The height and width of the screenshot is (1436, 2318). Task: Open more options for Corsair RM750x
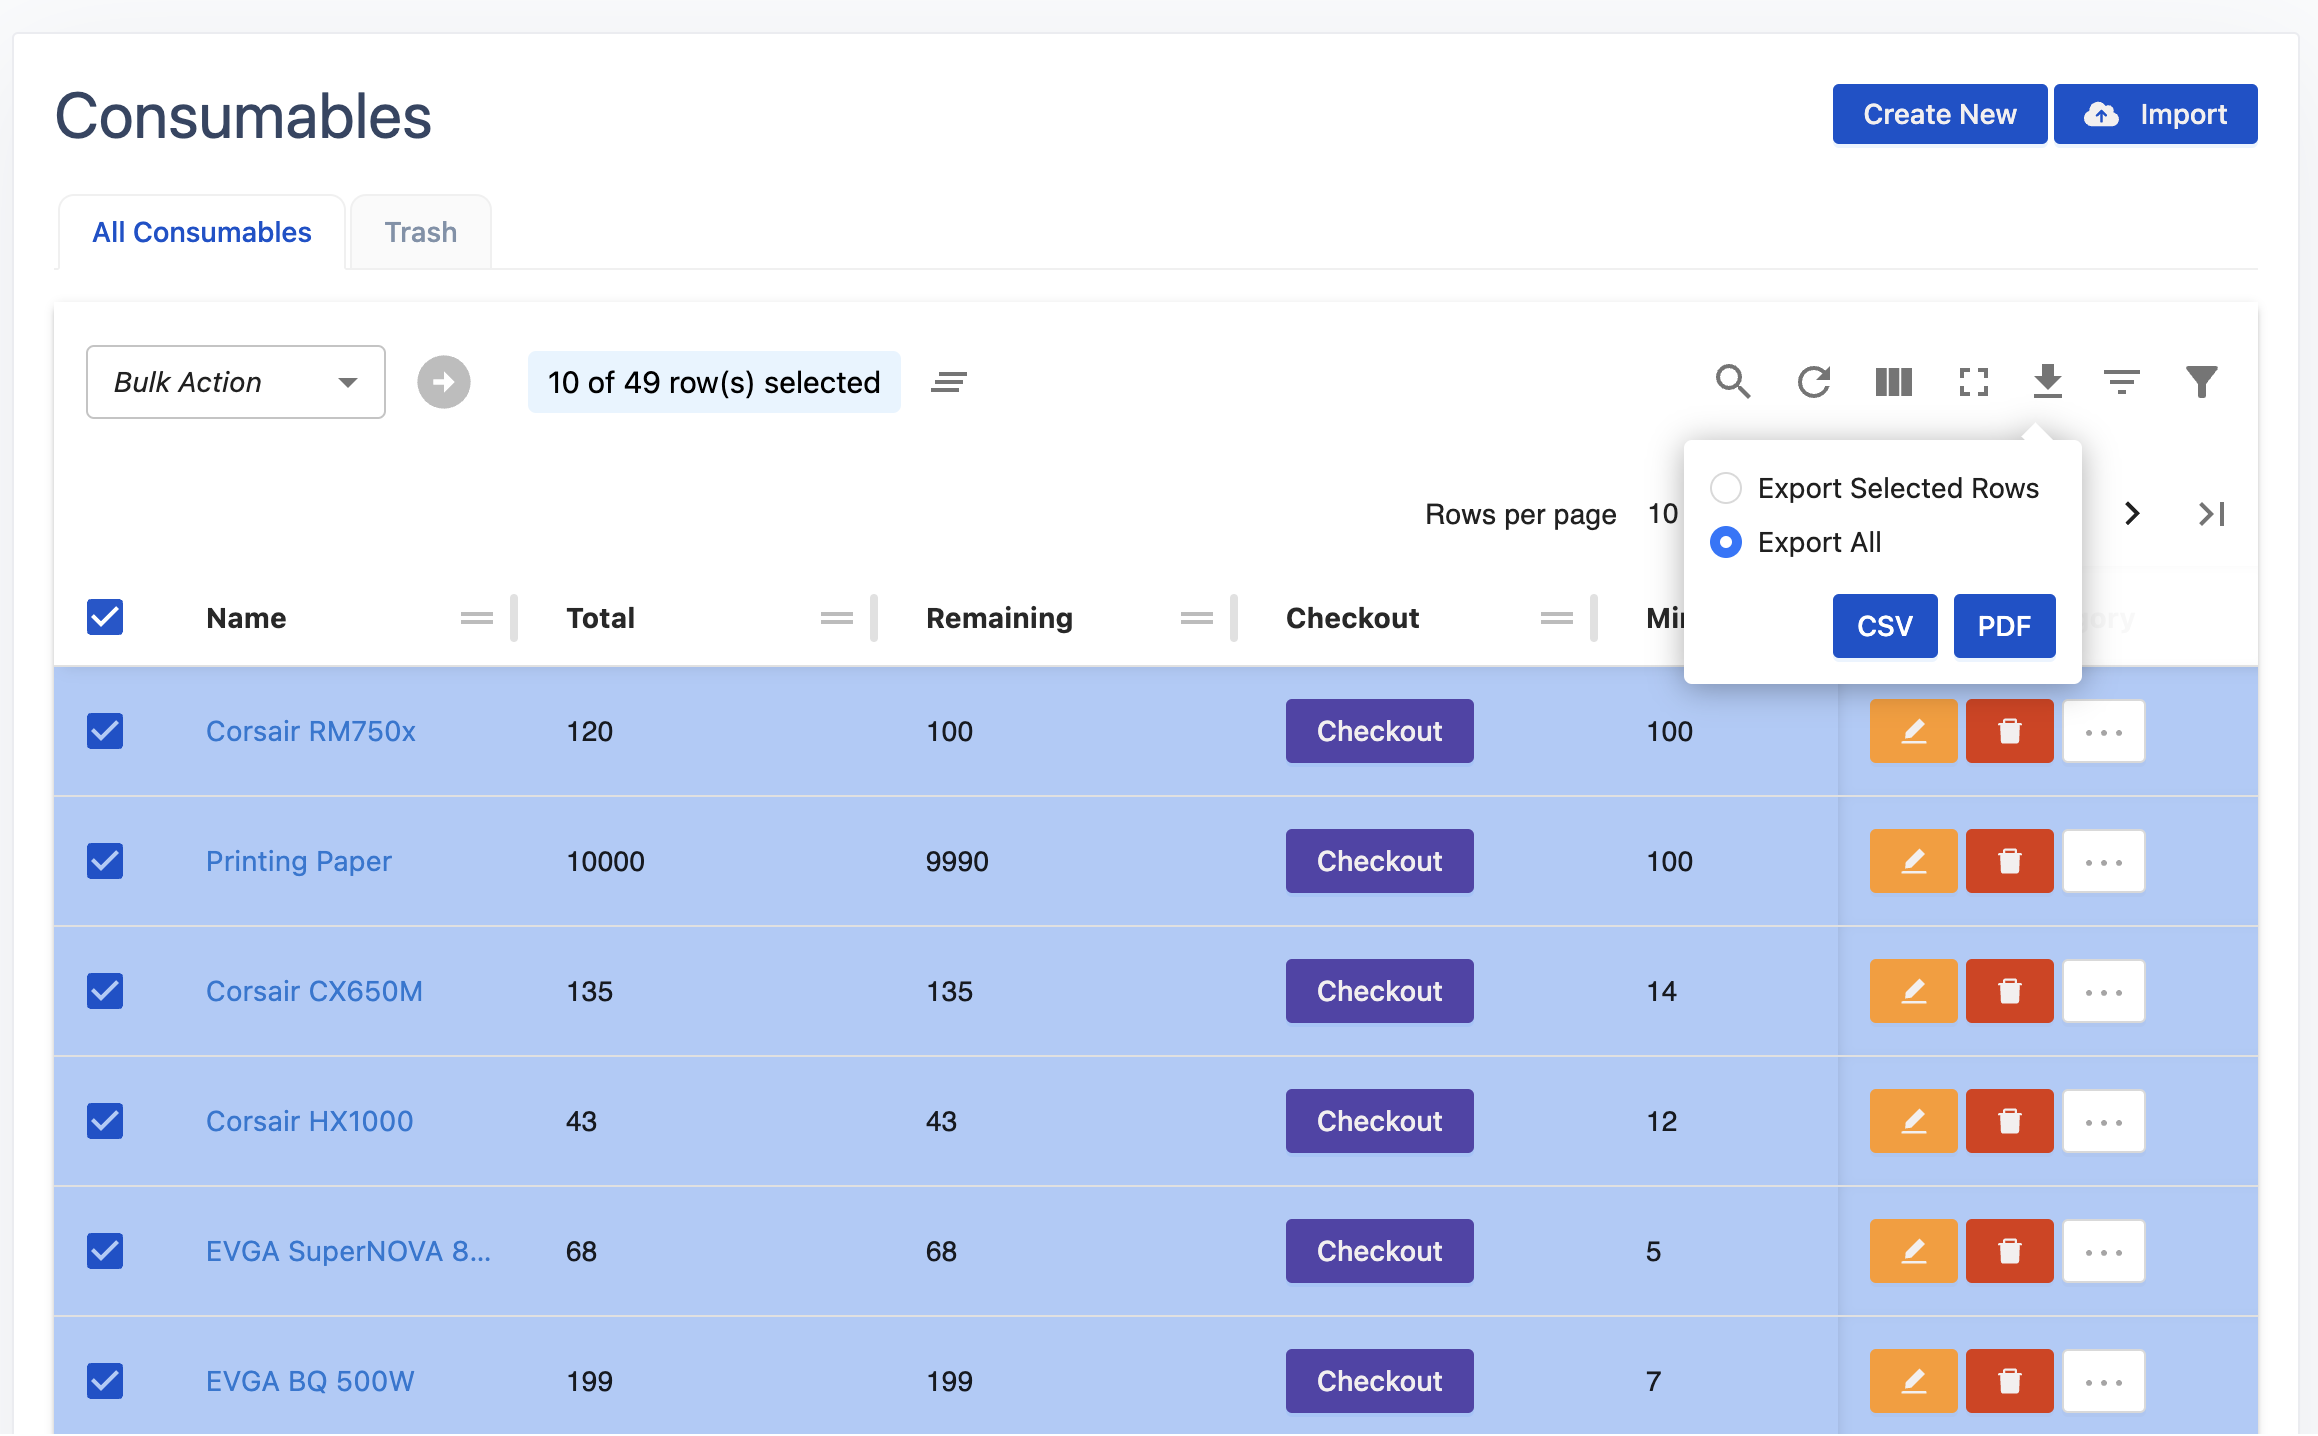coord(2104,731)
